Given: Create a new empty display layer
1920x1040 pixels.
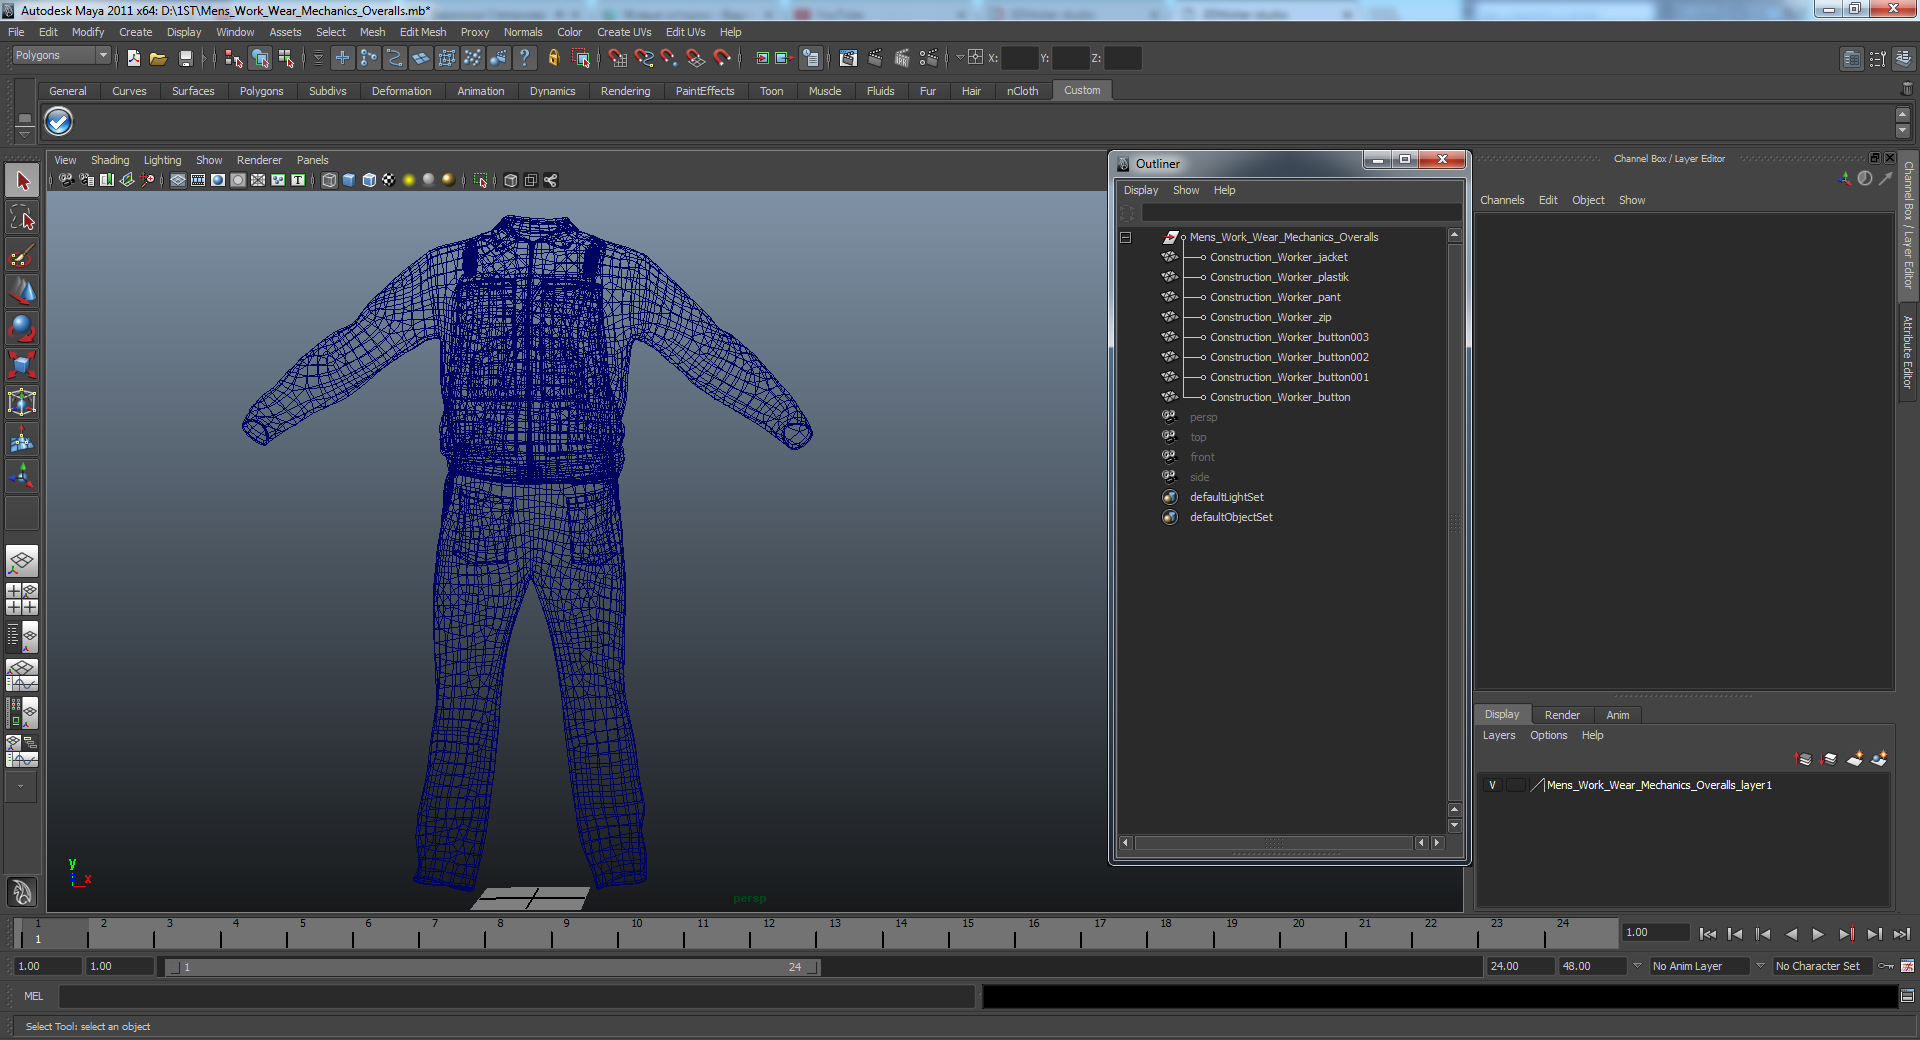Looking at the screenshot, I should click(x=1854, y=759).
